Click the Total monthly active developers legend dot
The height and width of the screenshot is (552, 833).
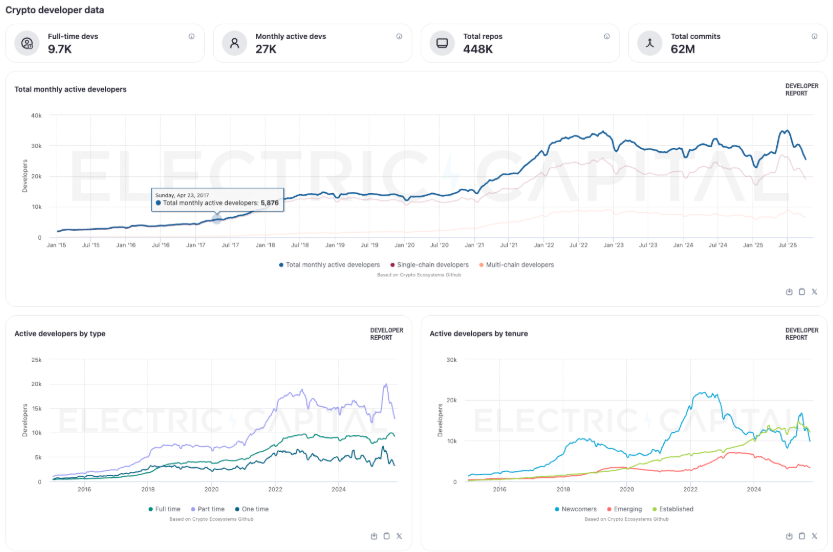click(282, 265)
